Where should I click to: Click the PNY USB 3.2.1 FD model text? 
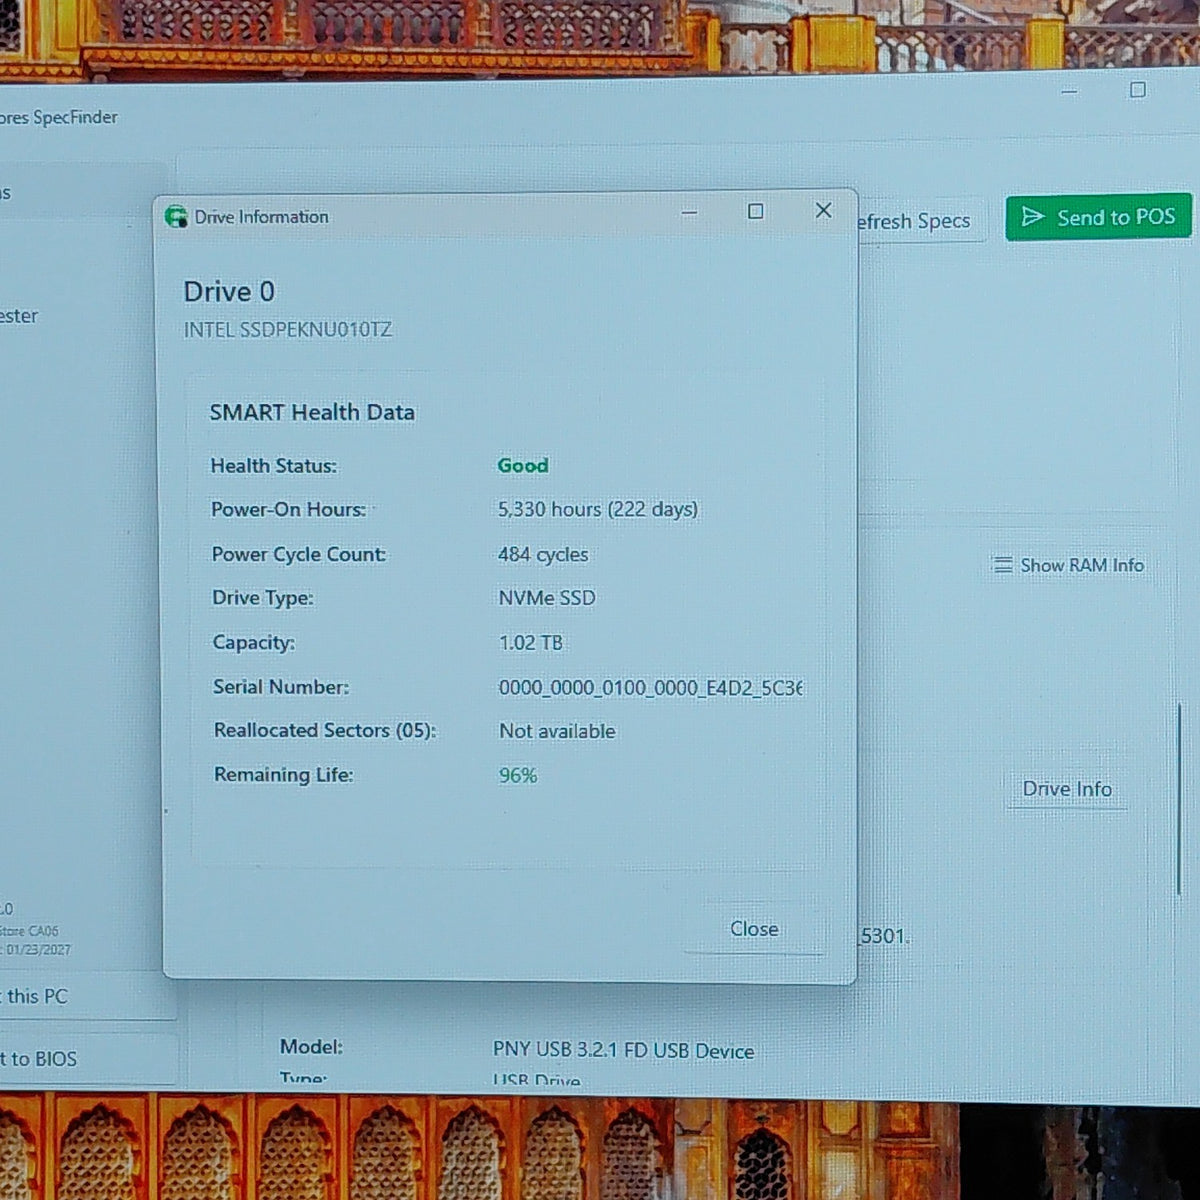pos(623,1051)
